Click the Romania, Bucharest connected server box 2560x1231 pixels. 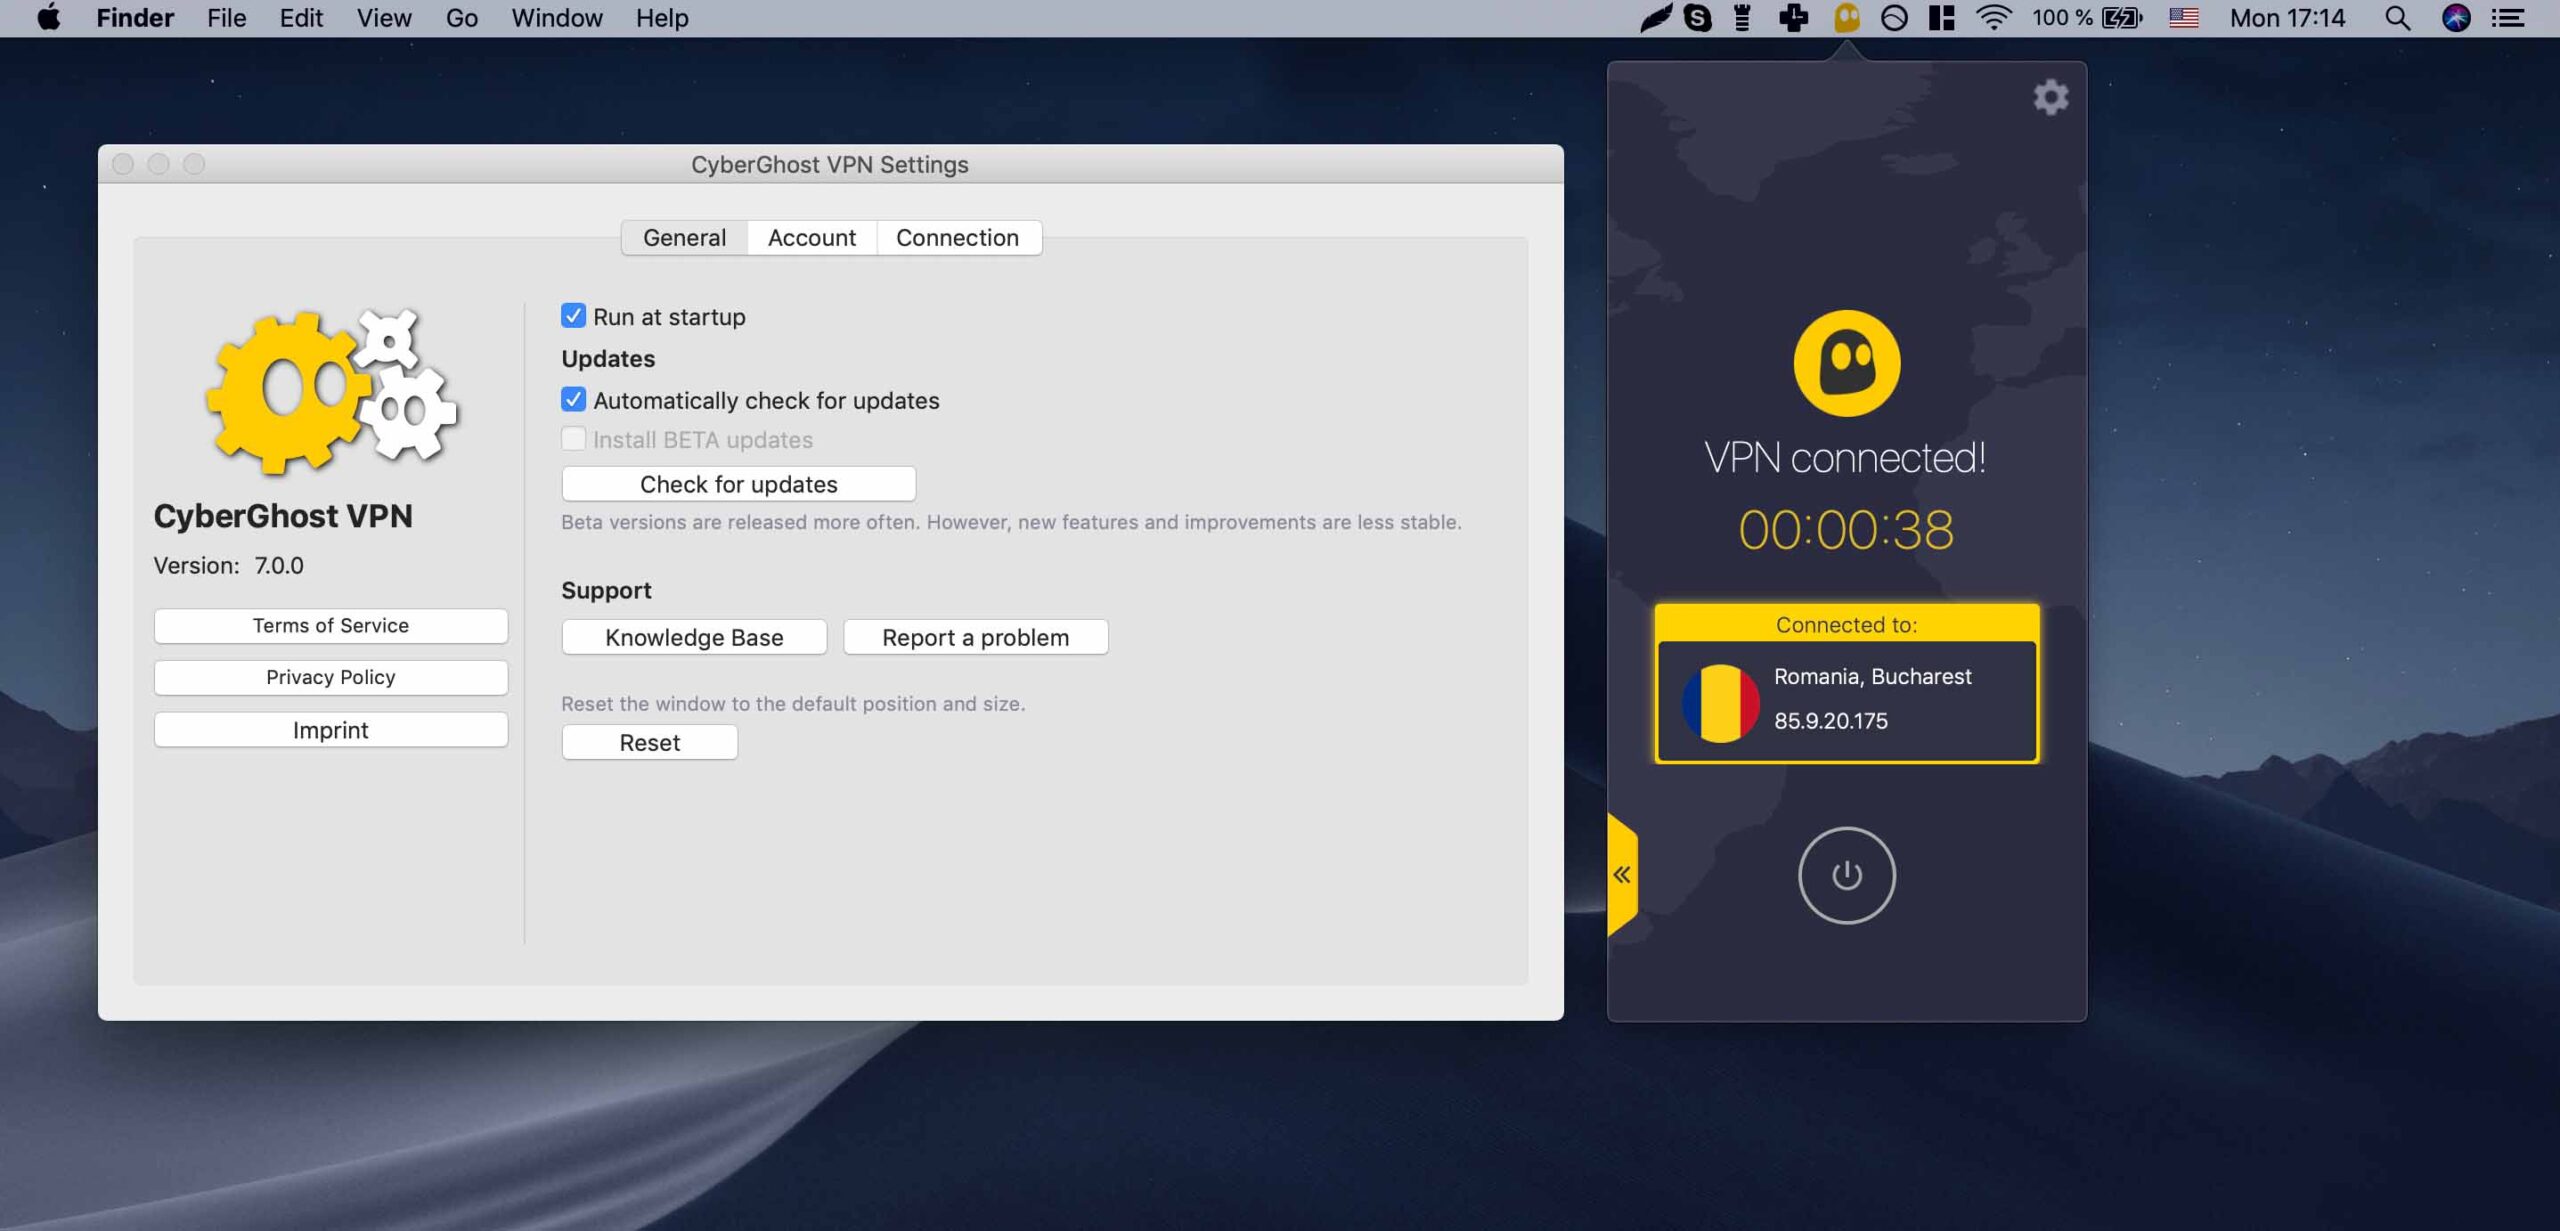[1846, 700]
